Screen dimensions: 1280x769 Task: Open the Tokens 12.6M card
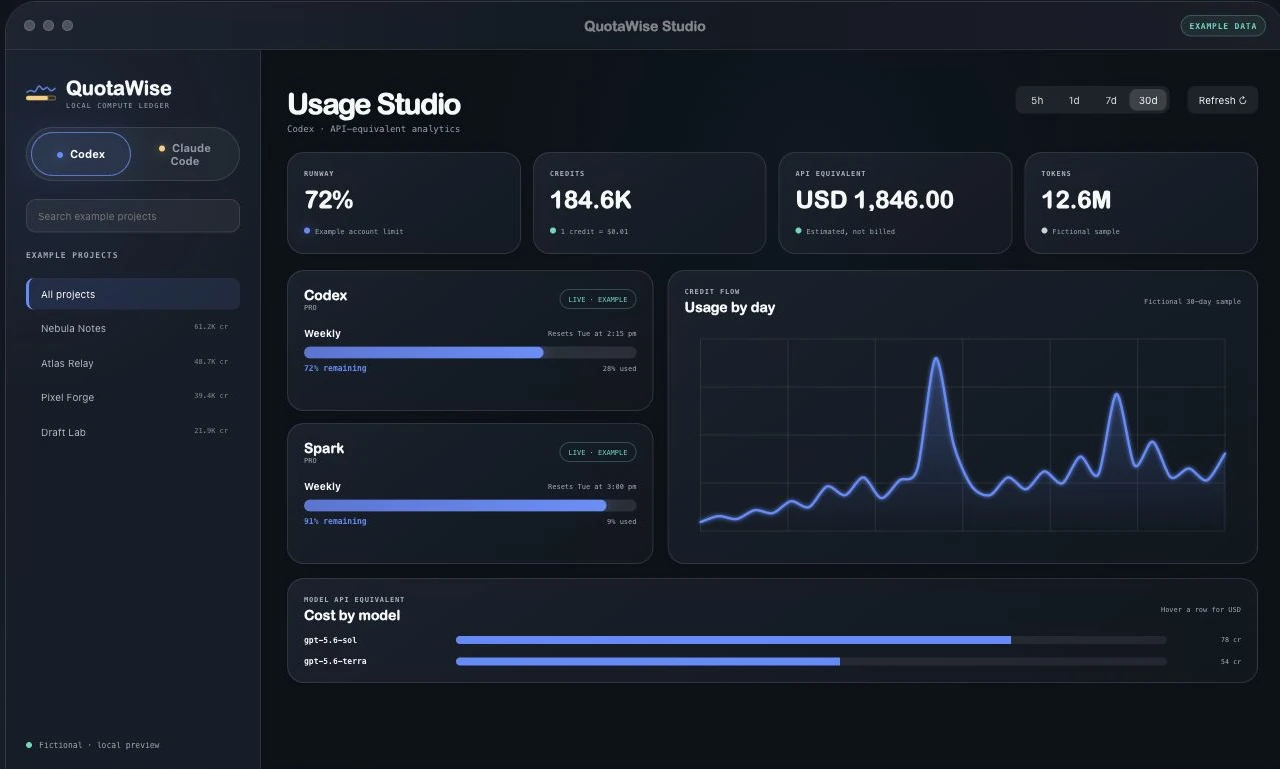[x=1141, y=203]
